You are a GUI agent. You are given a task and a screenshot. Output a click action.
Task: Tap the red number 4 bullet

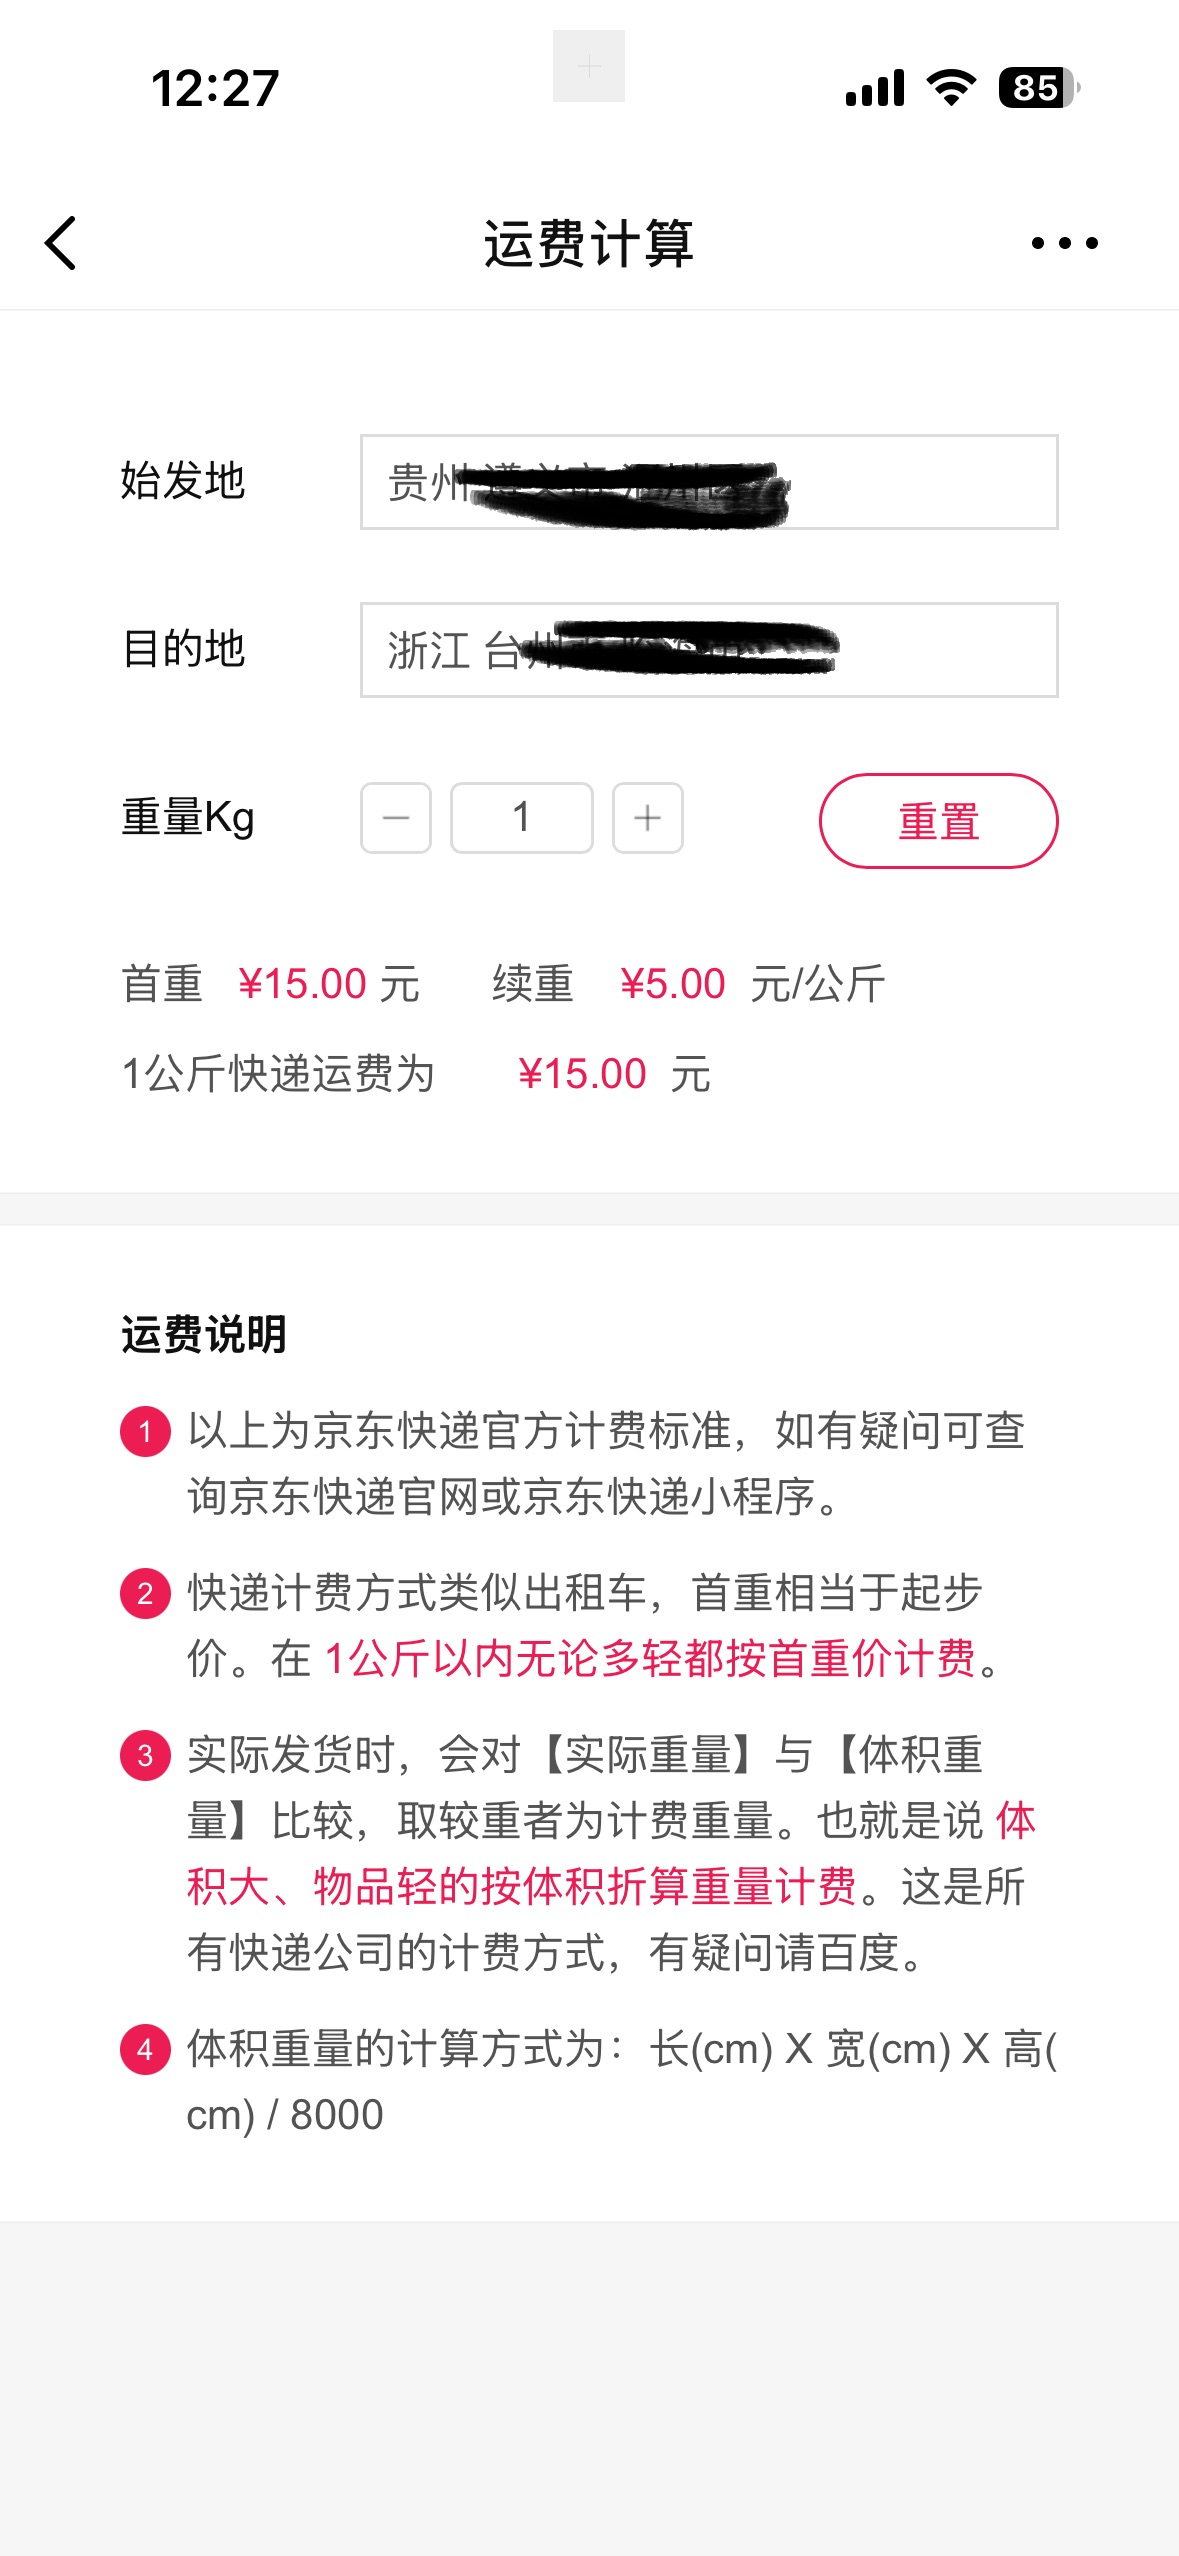(x=145, y=2049)
